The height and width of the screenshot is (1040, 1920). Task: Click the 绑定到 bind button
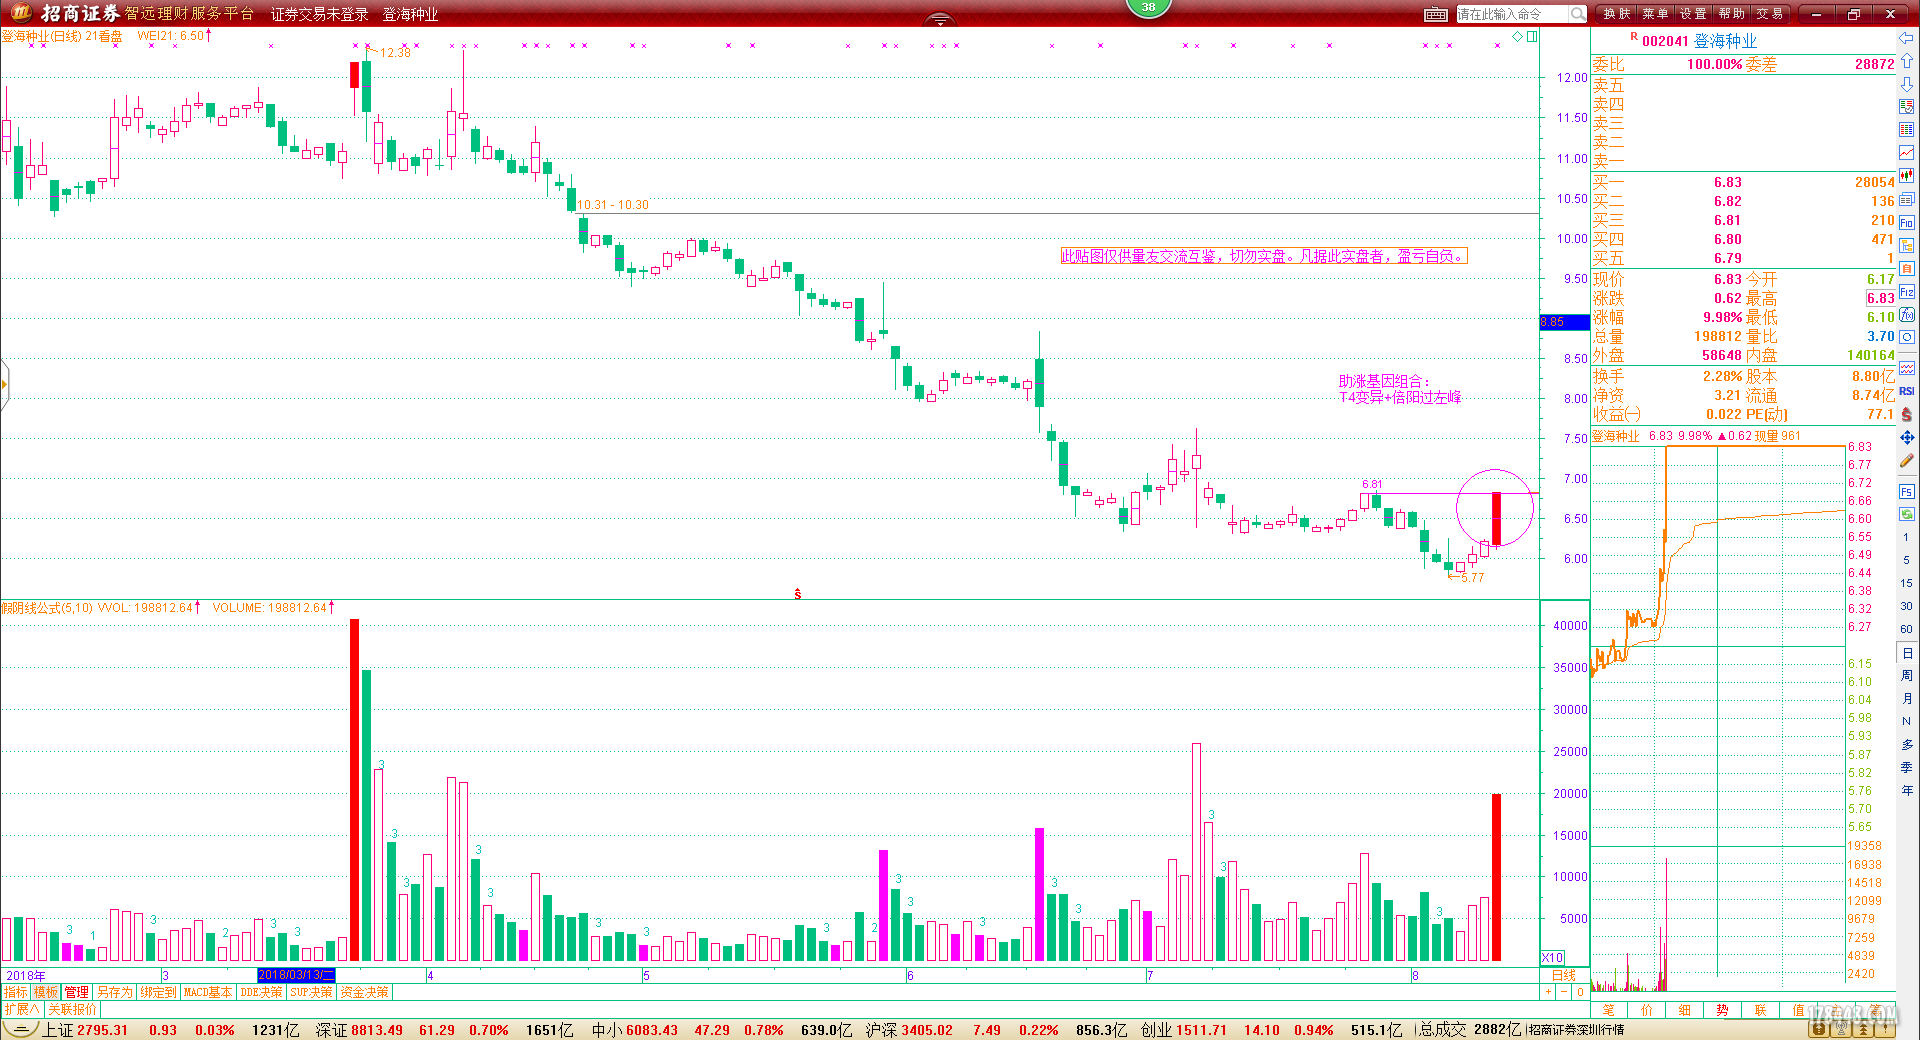pyautogui.click(x=157, y=992)
